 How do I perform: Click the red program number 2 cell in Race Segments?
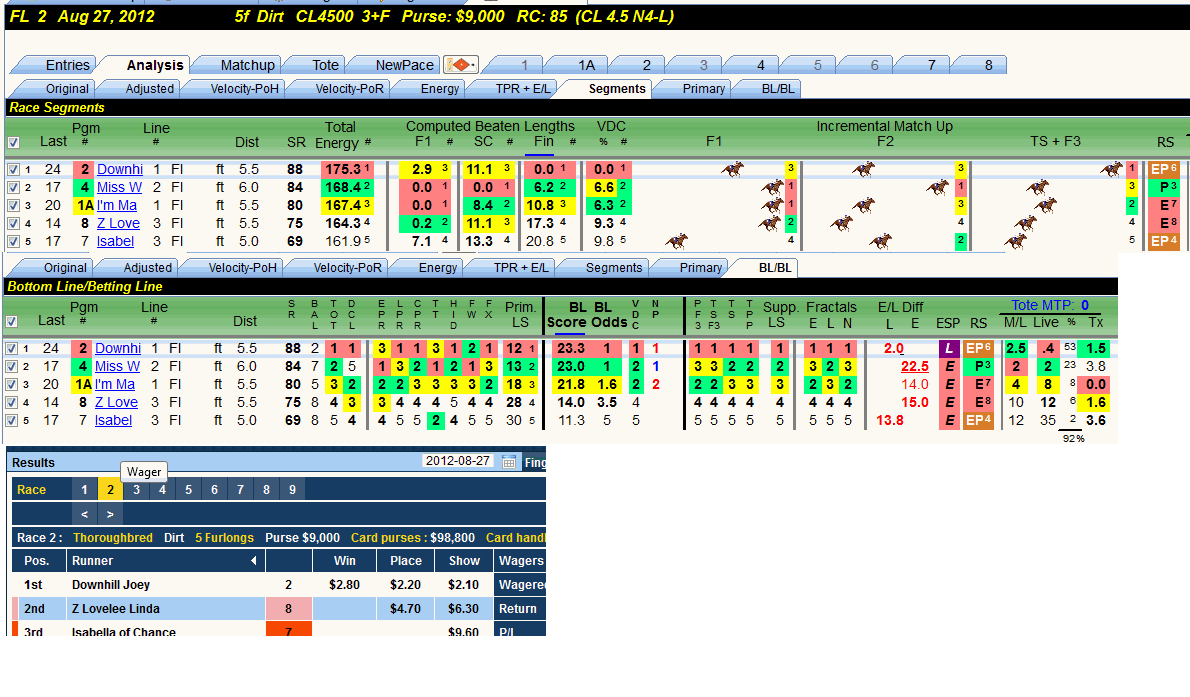pos(84,169)
